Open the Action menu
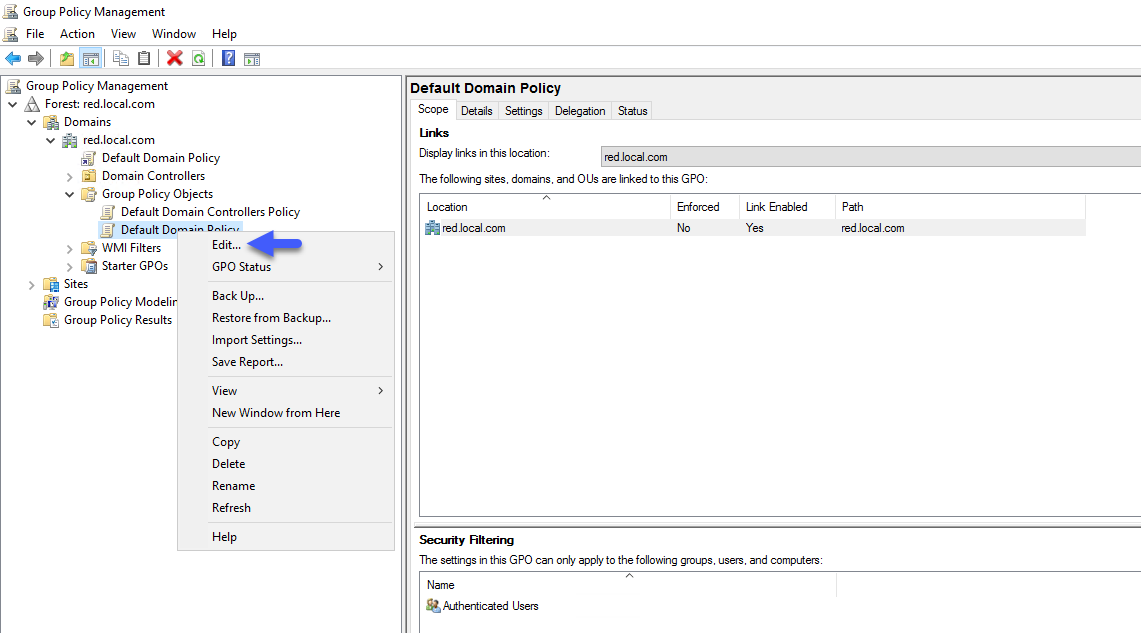Image resolution: width=1141 pixels, height=633 pixels. pos(77,33)
